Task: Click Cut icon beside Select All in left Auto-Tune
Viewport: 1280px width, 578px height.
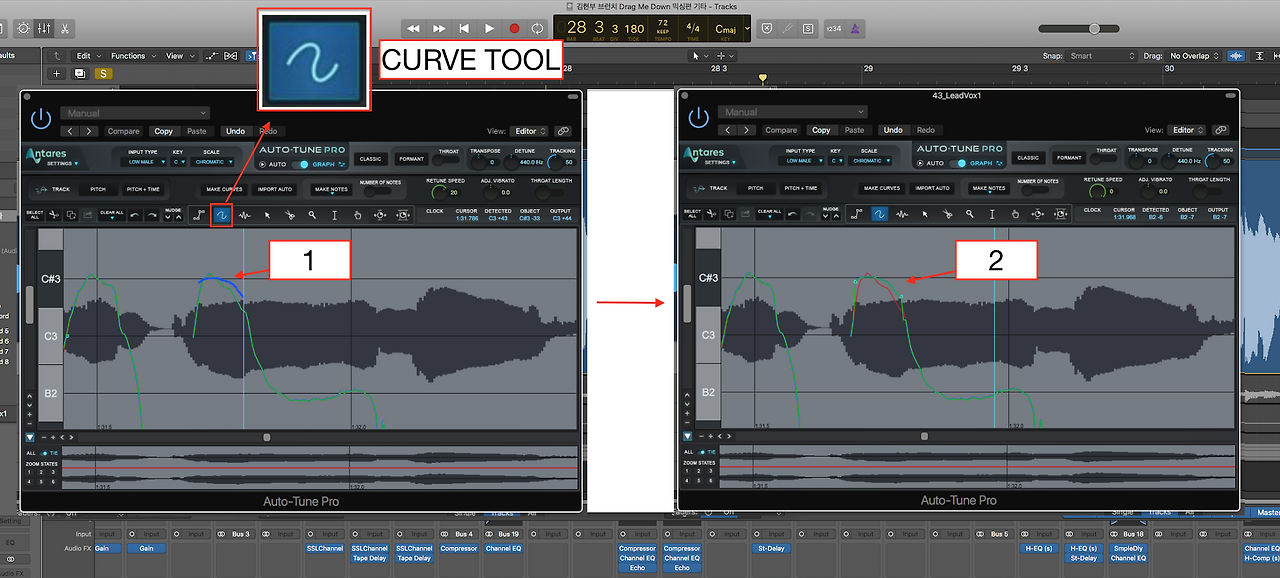Action: (x=55, y=214)
